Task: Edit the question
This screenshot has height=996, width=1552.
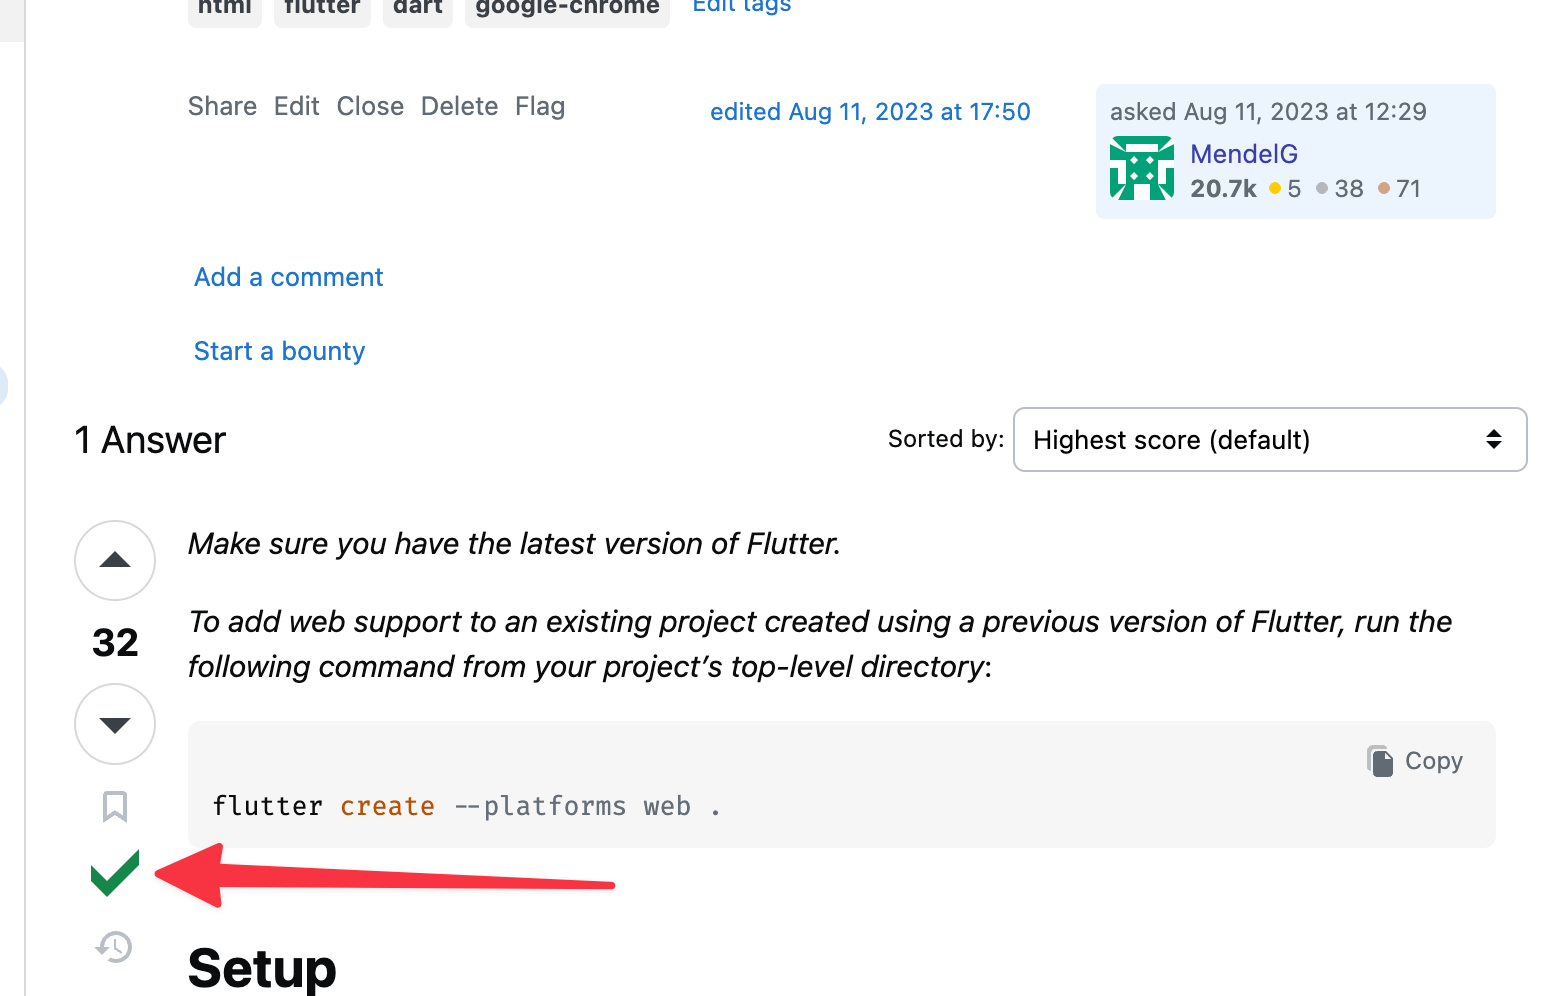Action: point(296,106)
